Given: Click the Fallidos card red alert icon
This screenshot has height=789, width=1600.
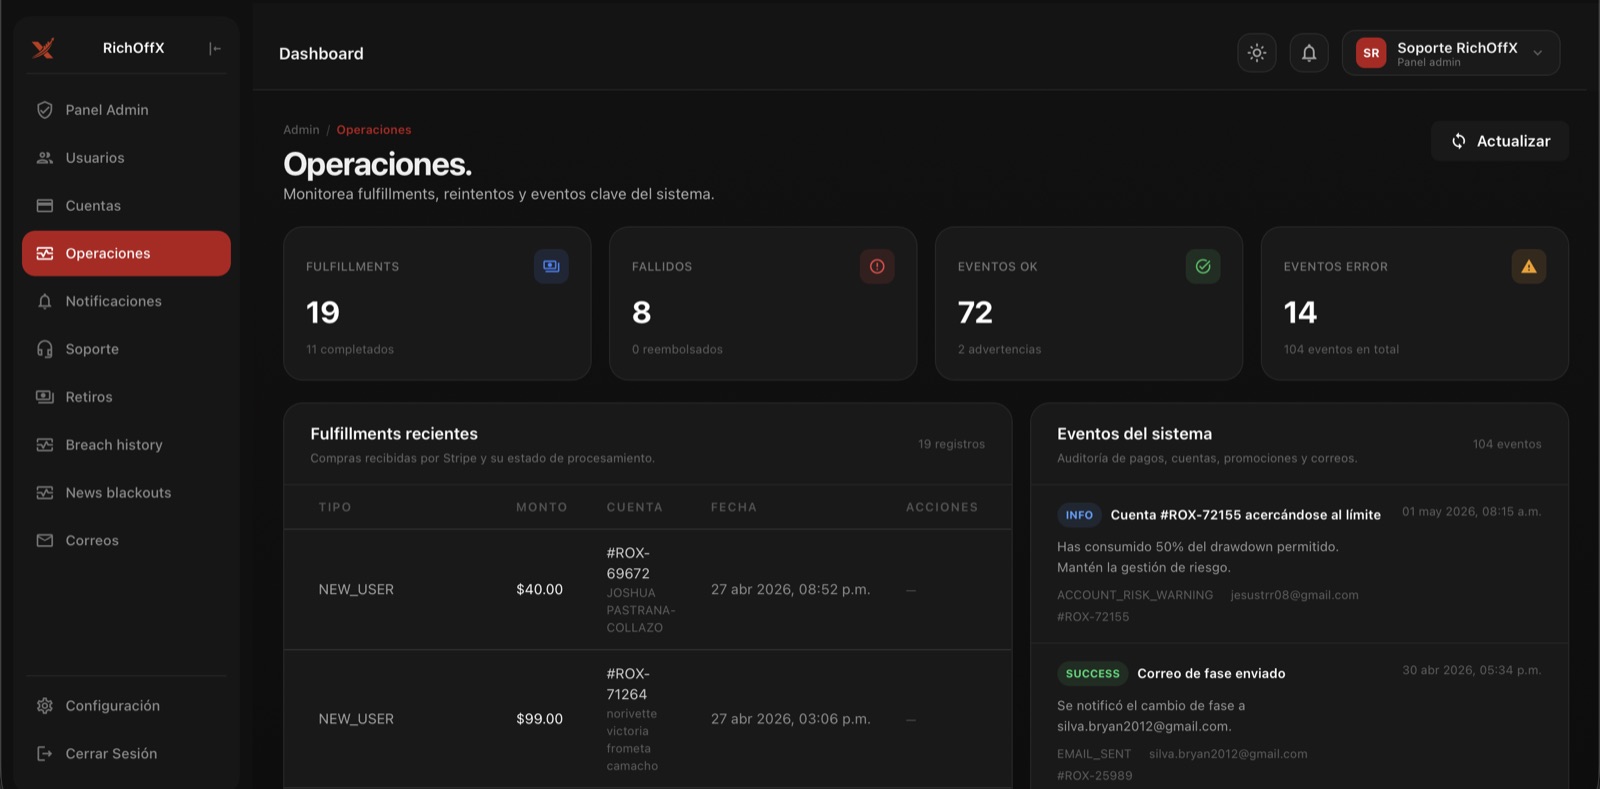Looking at the screenshot, I should [877, 266].
